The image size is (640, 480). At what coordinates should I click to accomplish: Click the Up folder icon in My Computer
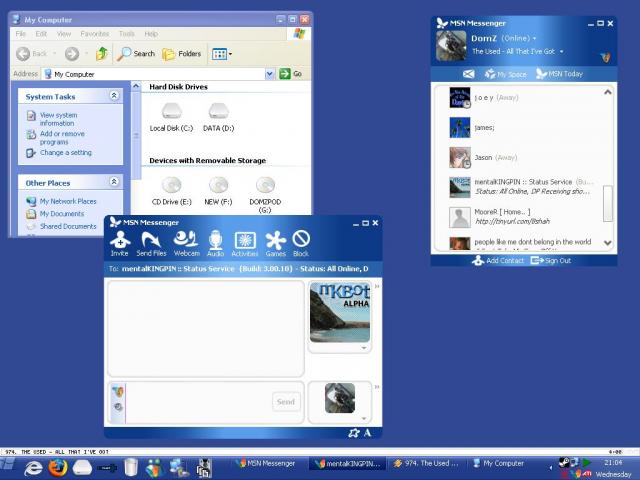click(102, 53)
